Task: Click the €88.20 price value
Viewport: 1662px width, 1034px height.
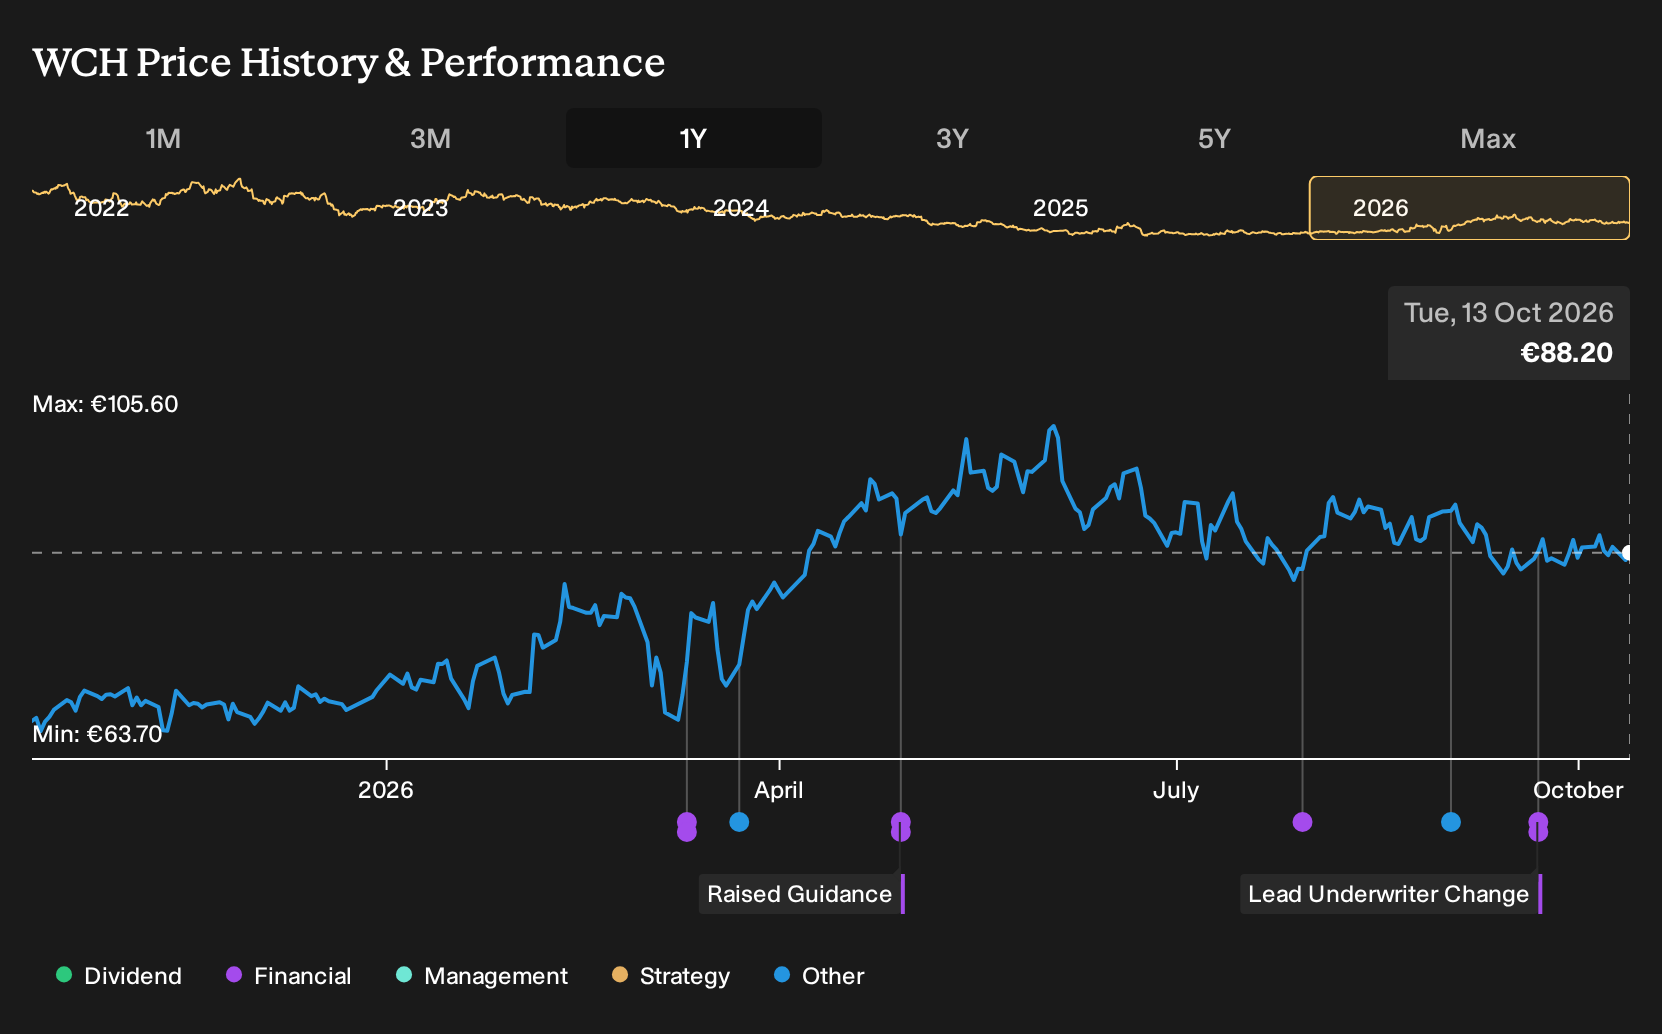Action: tap(1566, 353)
